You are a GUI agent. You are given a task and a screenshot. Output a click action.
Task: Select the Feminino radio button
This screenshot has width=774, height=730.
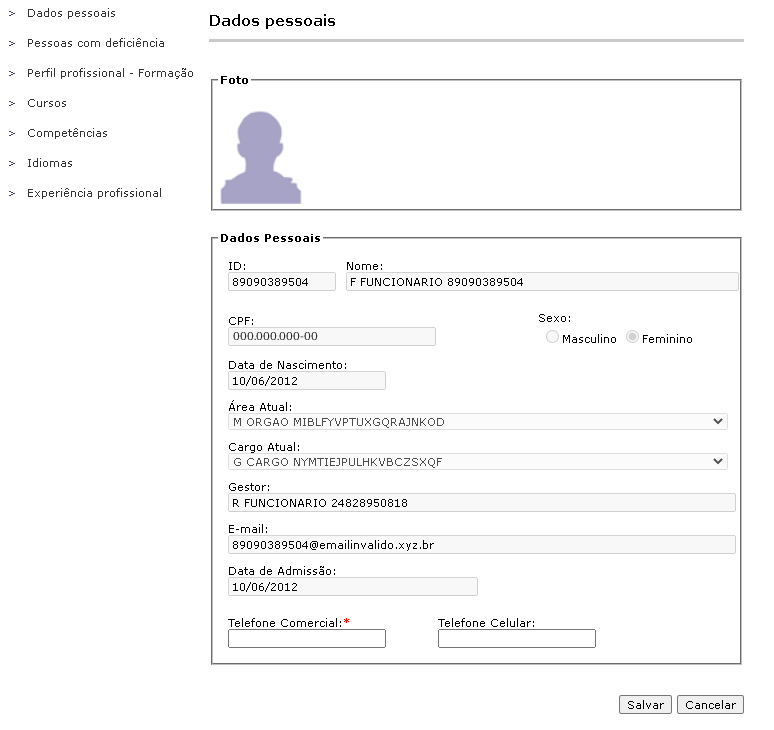[632, 338]
